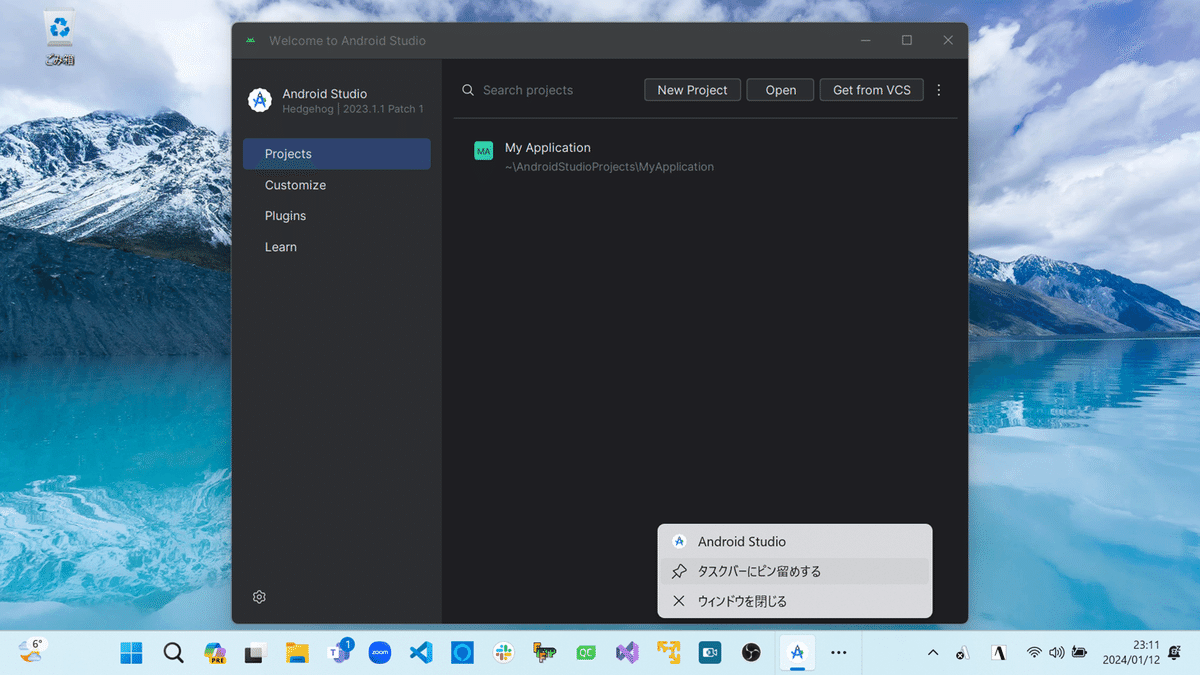Expand hidden system tray icons
This screenshot has height=675, width=1200.
point(933,653)
